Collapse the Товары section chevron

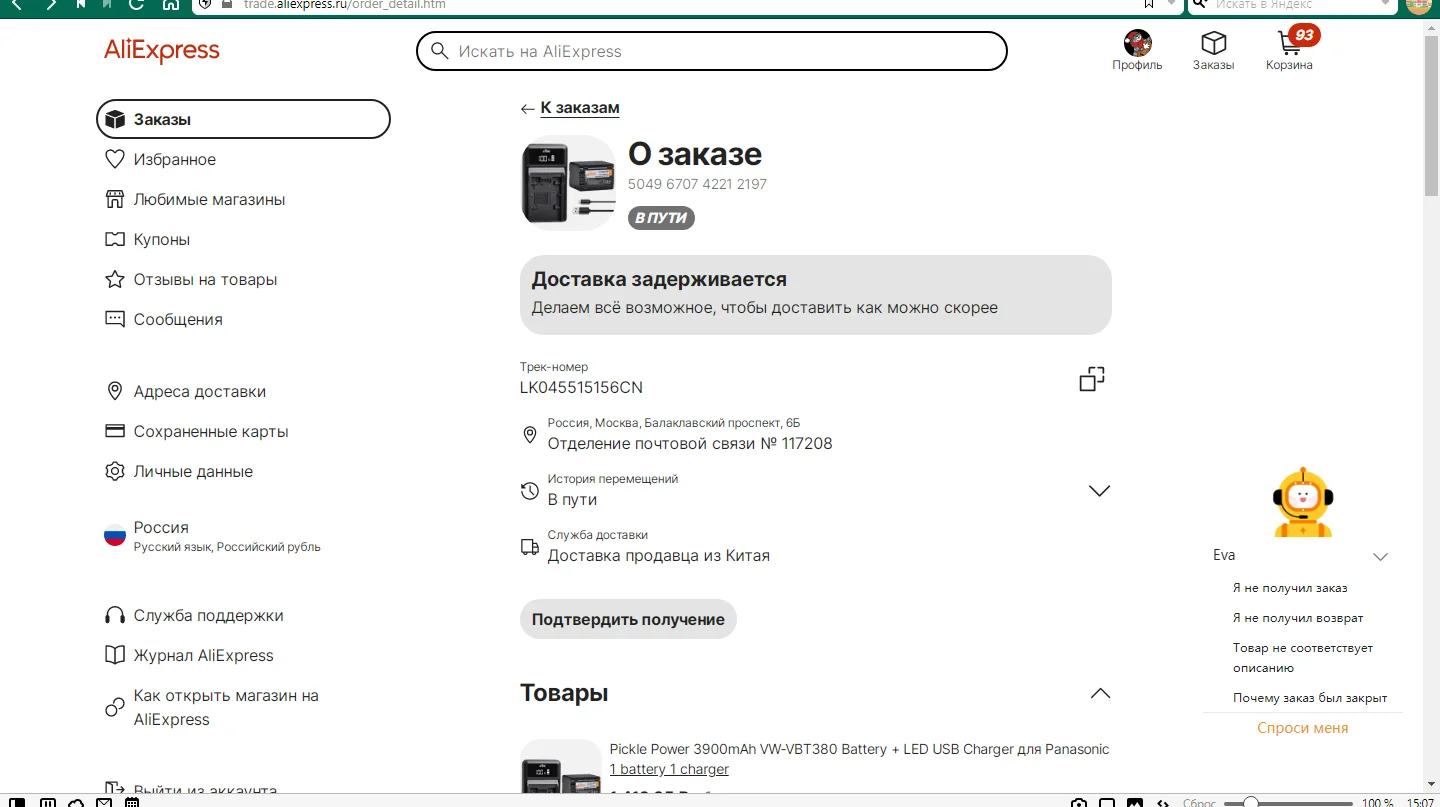click(1100, 693)
